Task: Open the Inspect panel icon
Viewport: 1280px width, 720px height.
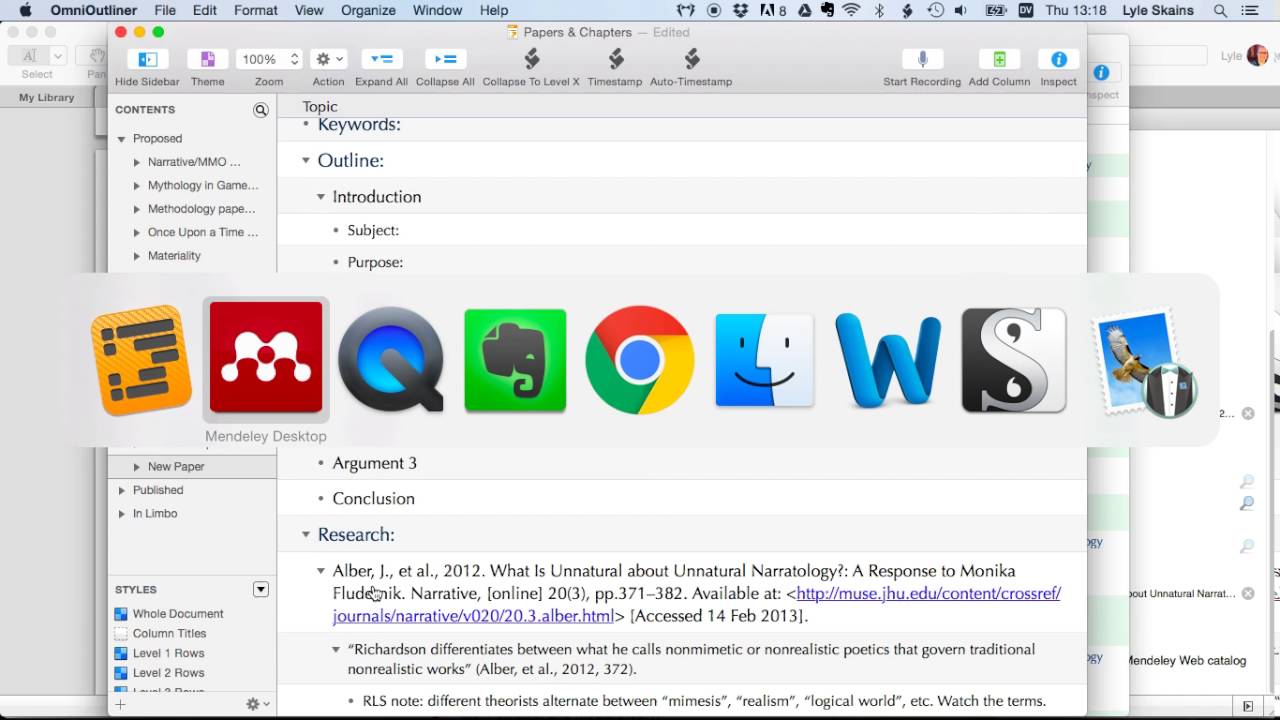Action: click(1058, 59)
